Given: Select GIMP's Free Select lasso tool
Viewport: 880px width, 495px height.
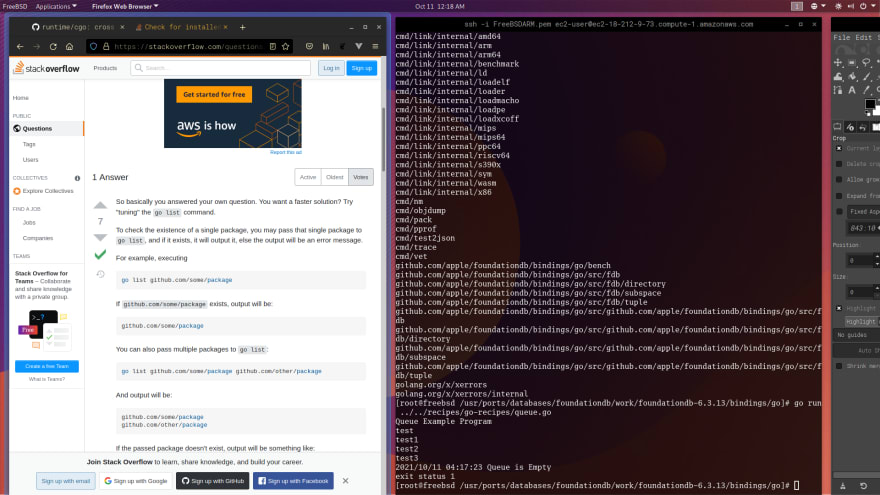Looking at the screenshot, I should (x=866, y=62).
